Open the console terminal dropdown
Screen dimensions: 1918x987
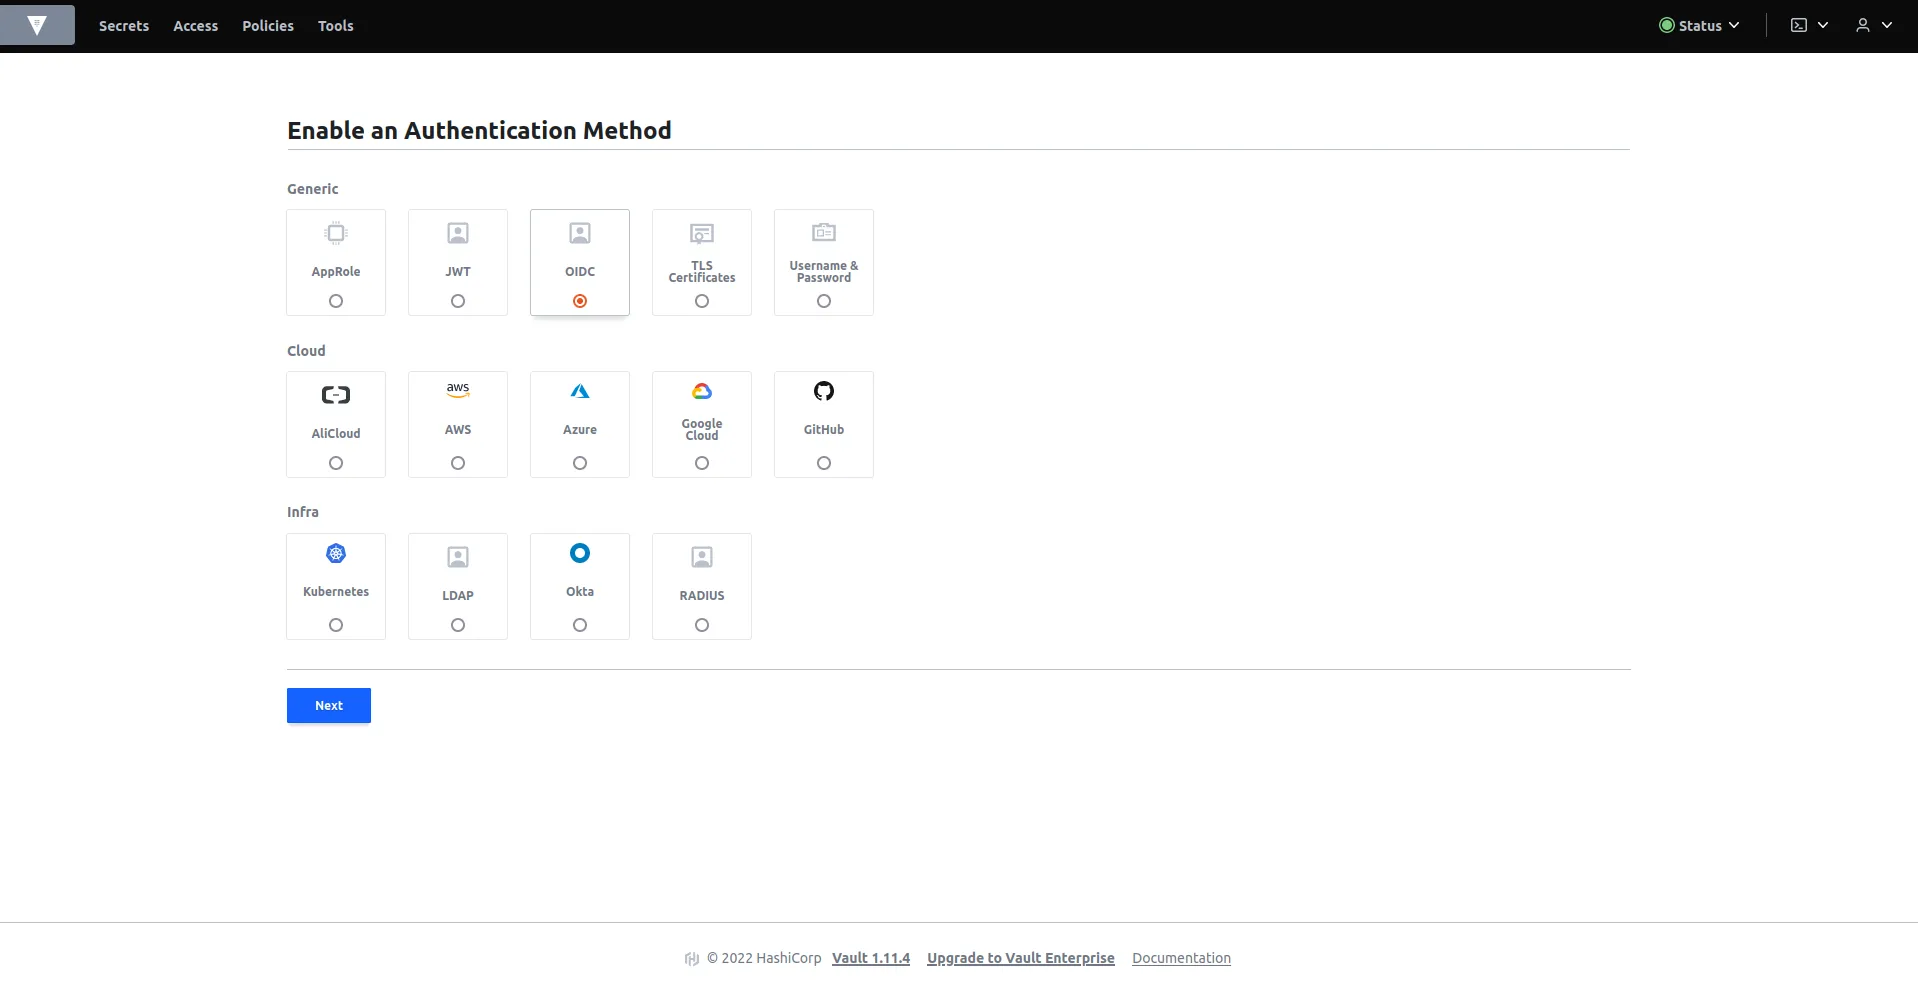(x=1809, y=25)
